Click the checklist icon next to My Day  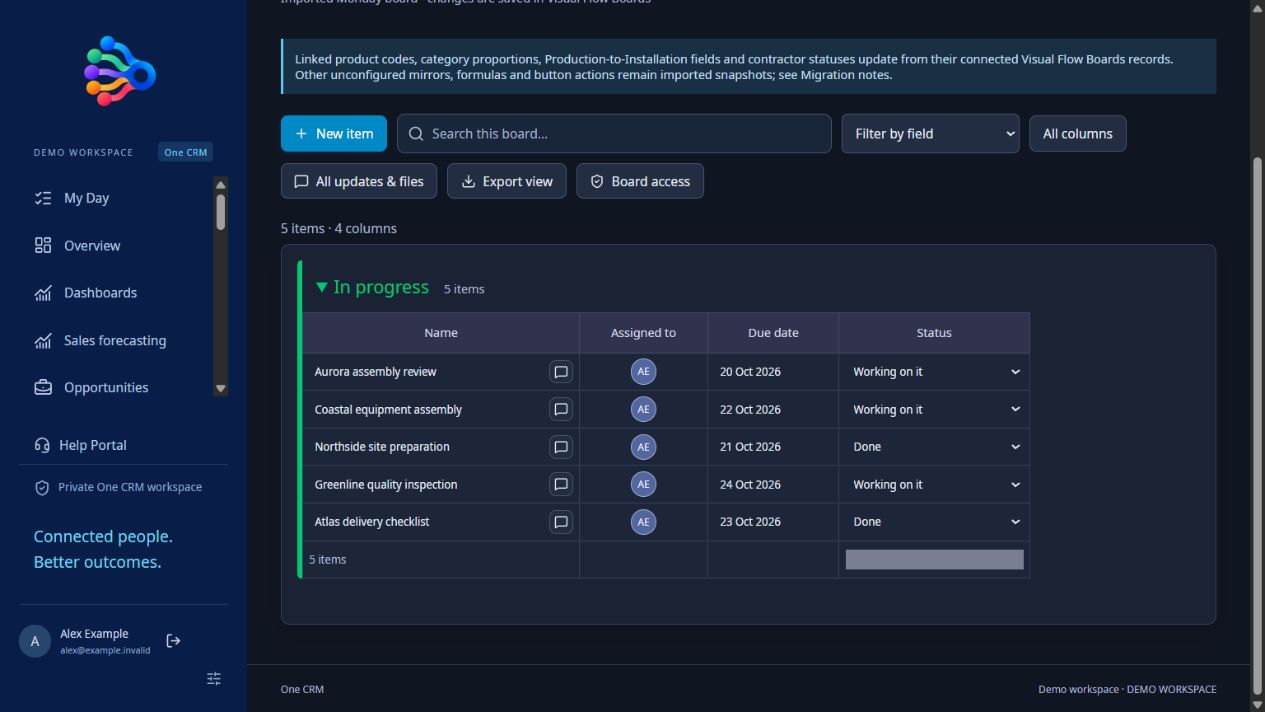[43, 198]
